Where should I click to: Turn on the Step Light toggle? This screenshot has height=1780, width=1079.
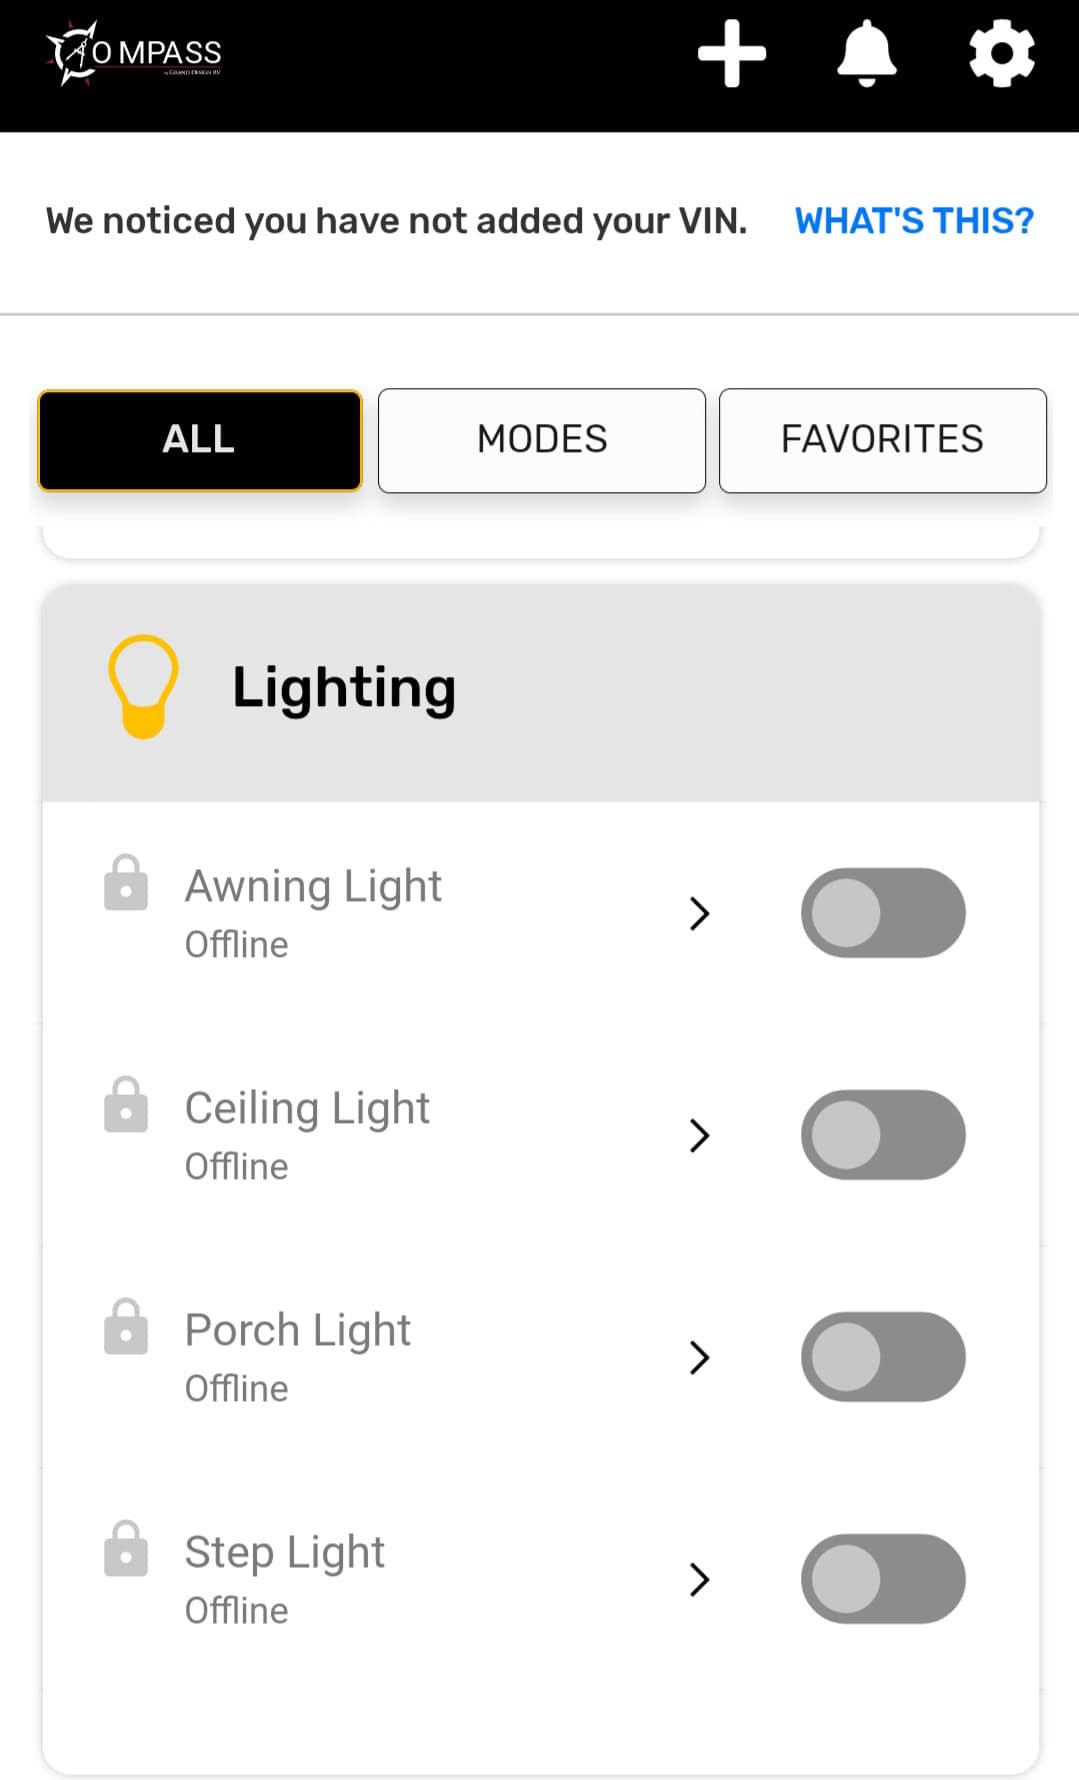click(882, 1579)
